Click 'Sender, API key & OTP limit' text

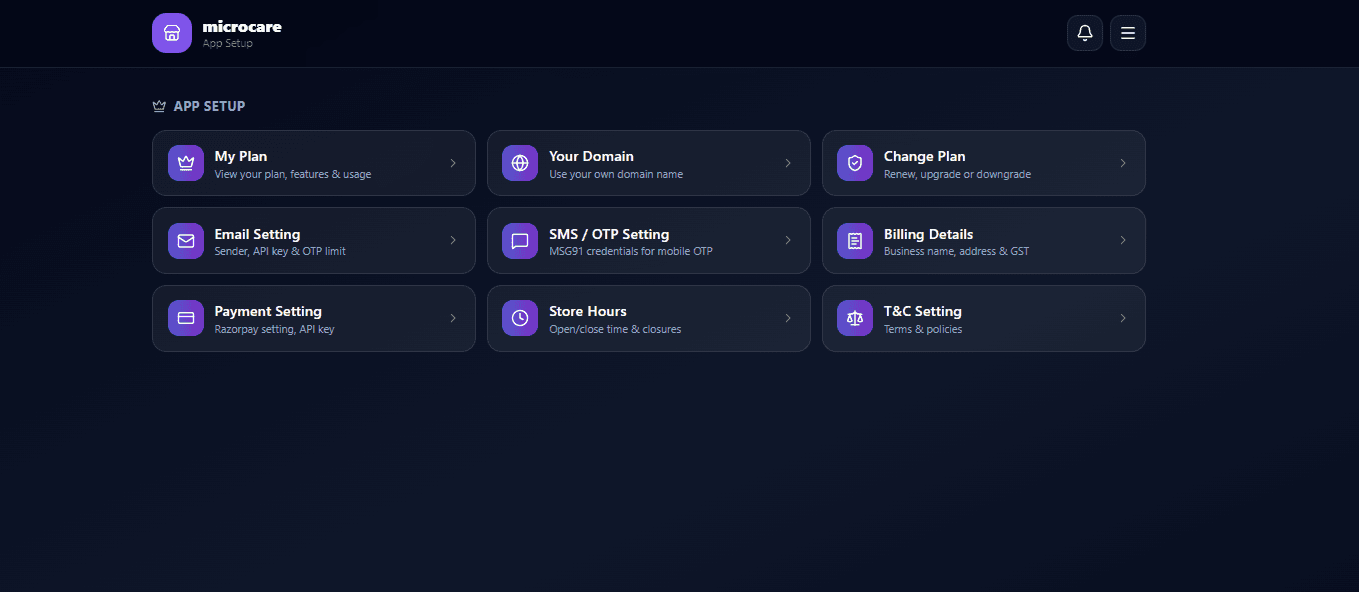coord(280,251)
